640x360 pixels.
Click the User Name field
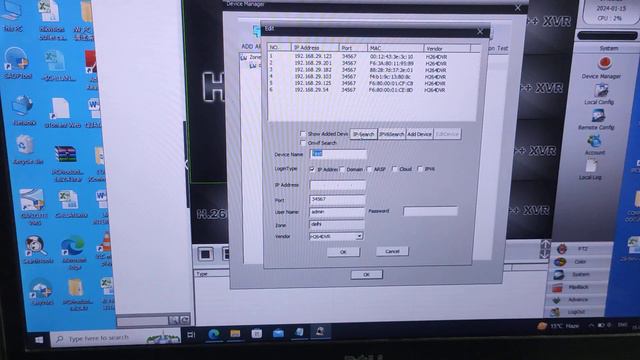tap(337, 212)
